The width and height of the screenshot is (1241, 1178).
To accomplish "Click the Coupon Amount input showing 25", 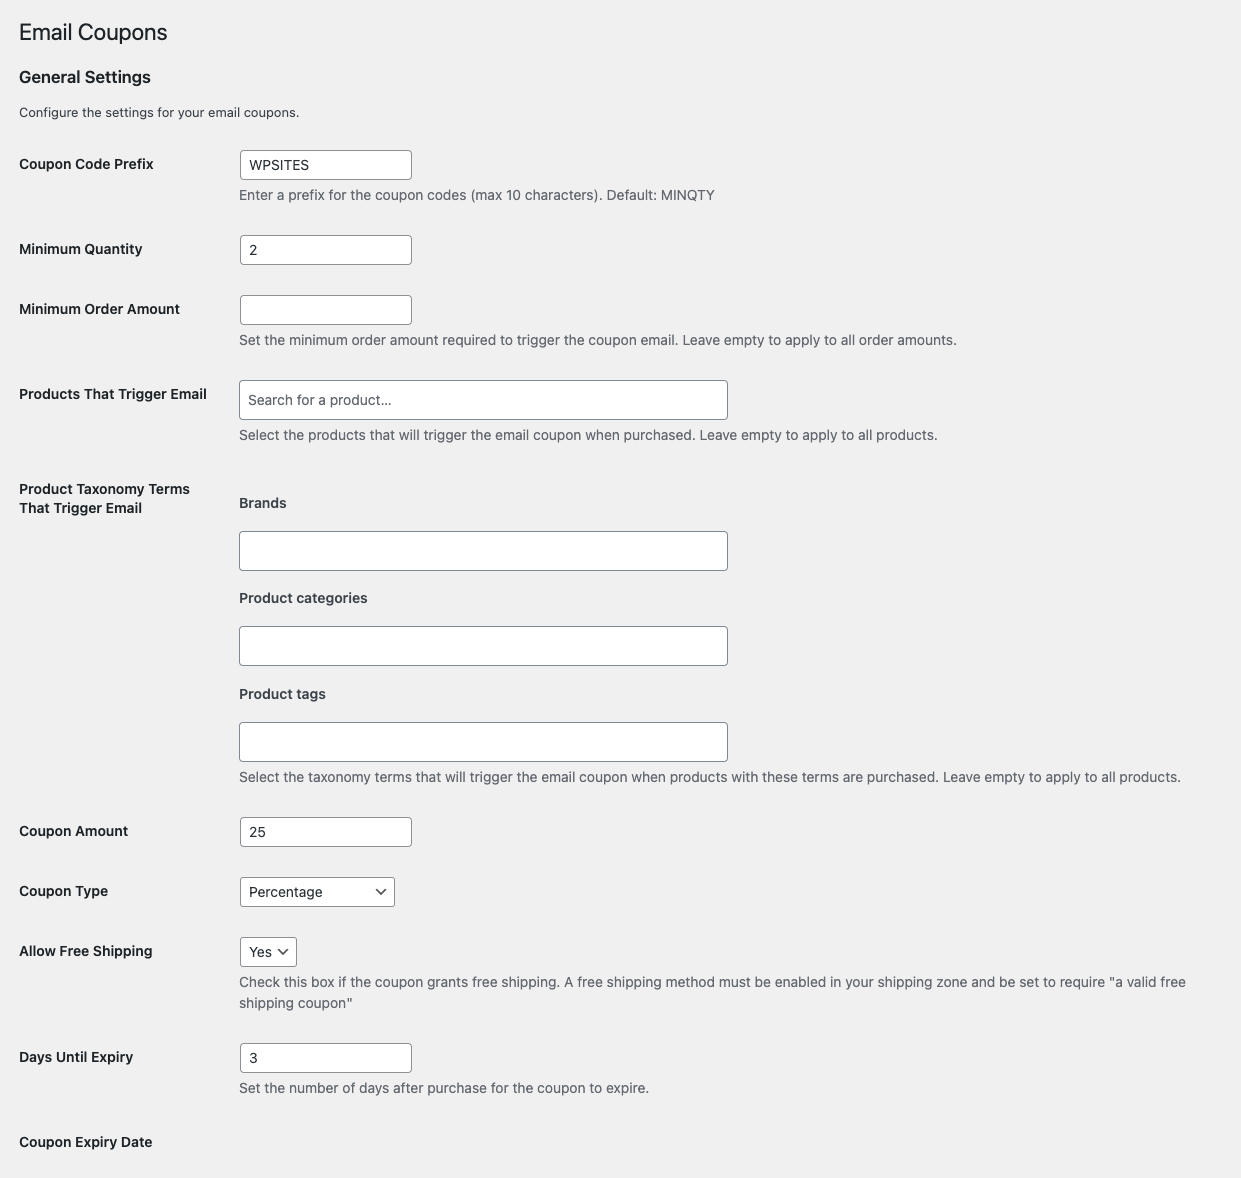I will coord(325,832).
